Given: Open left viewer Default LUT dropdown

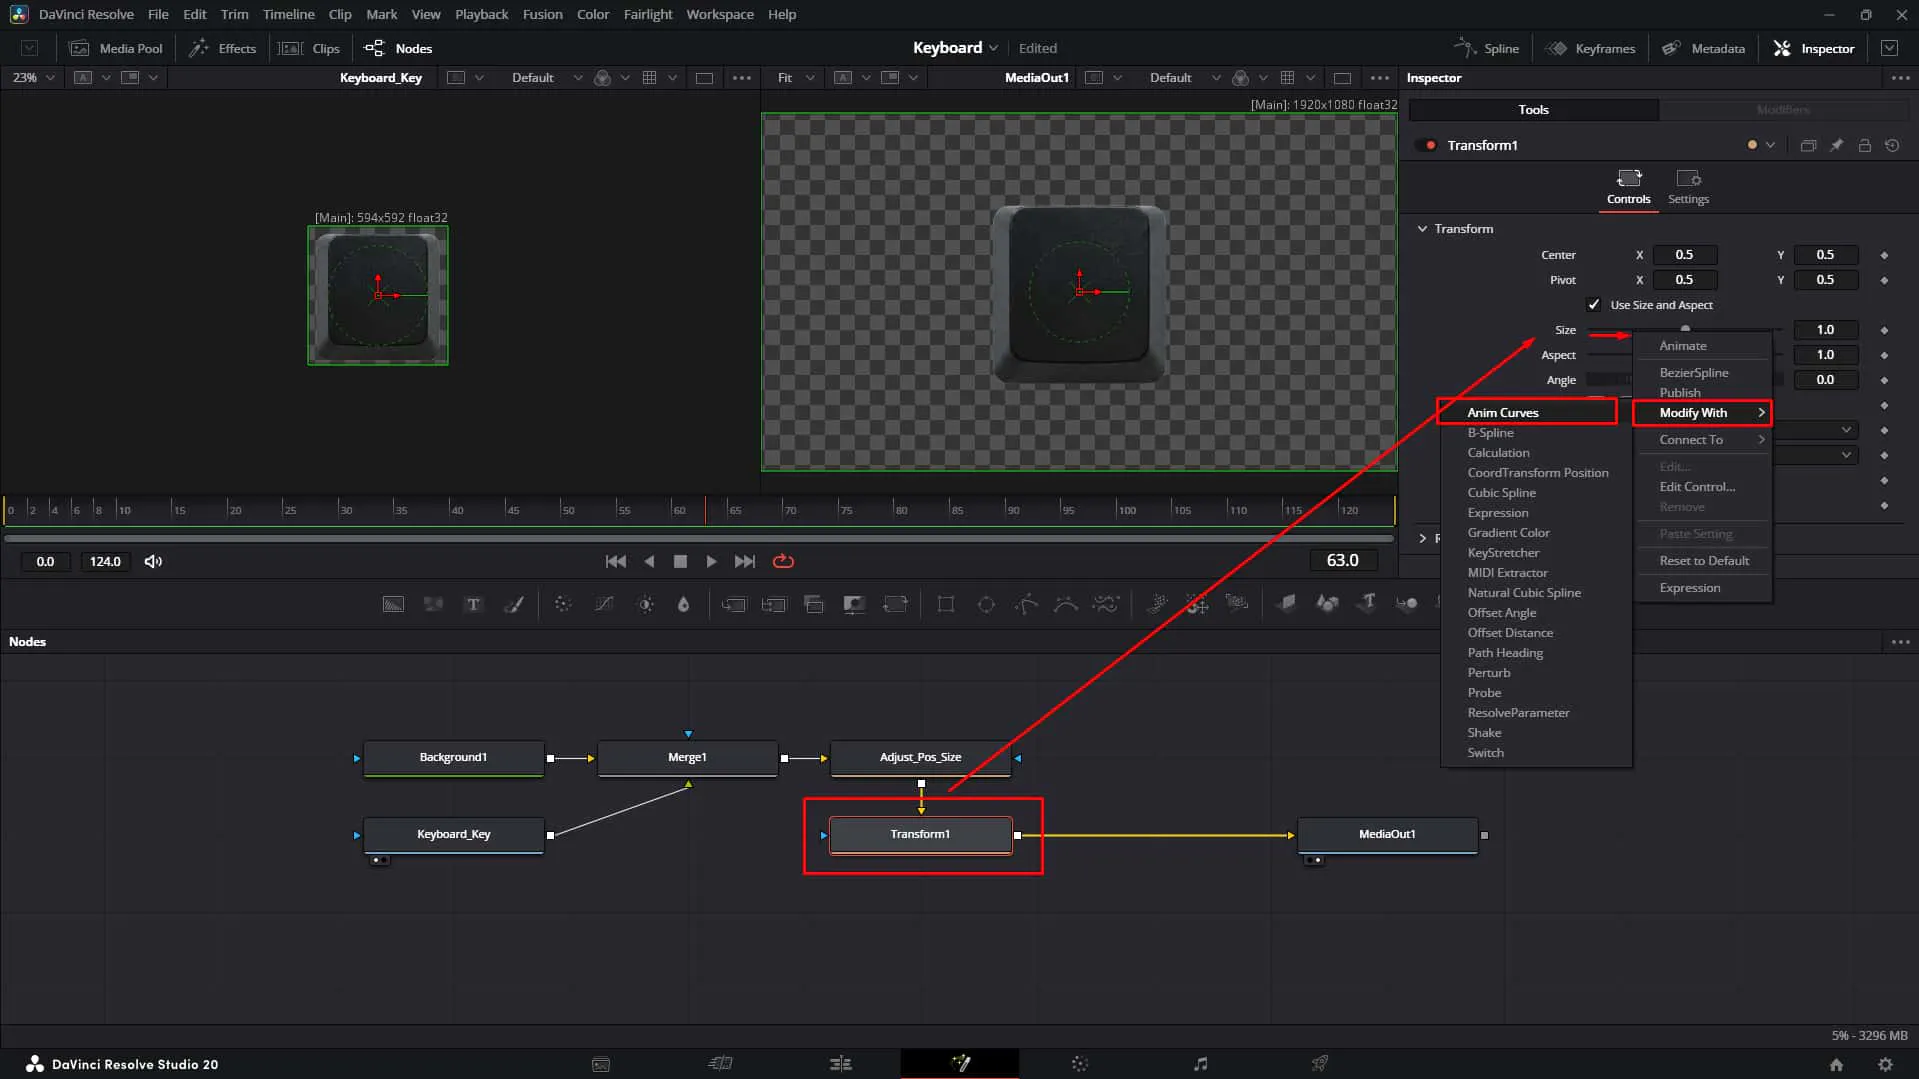Looking at the screenshot, I should coord(546,78).
